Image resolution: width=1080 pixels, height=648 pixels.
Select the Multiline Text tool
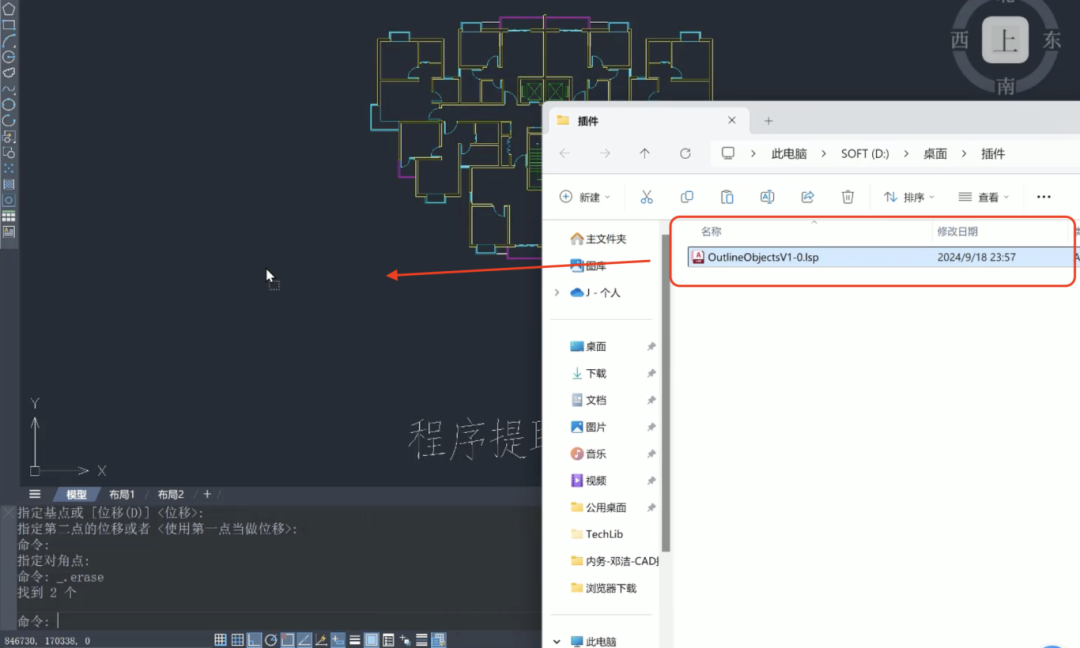click(9, 231)
